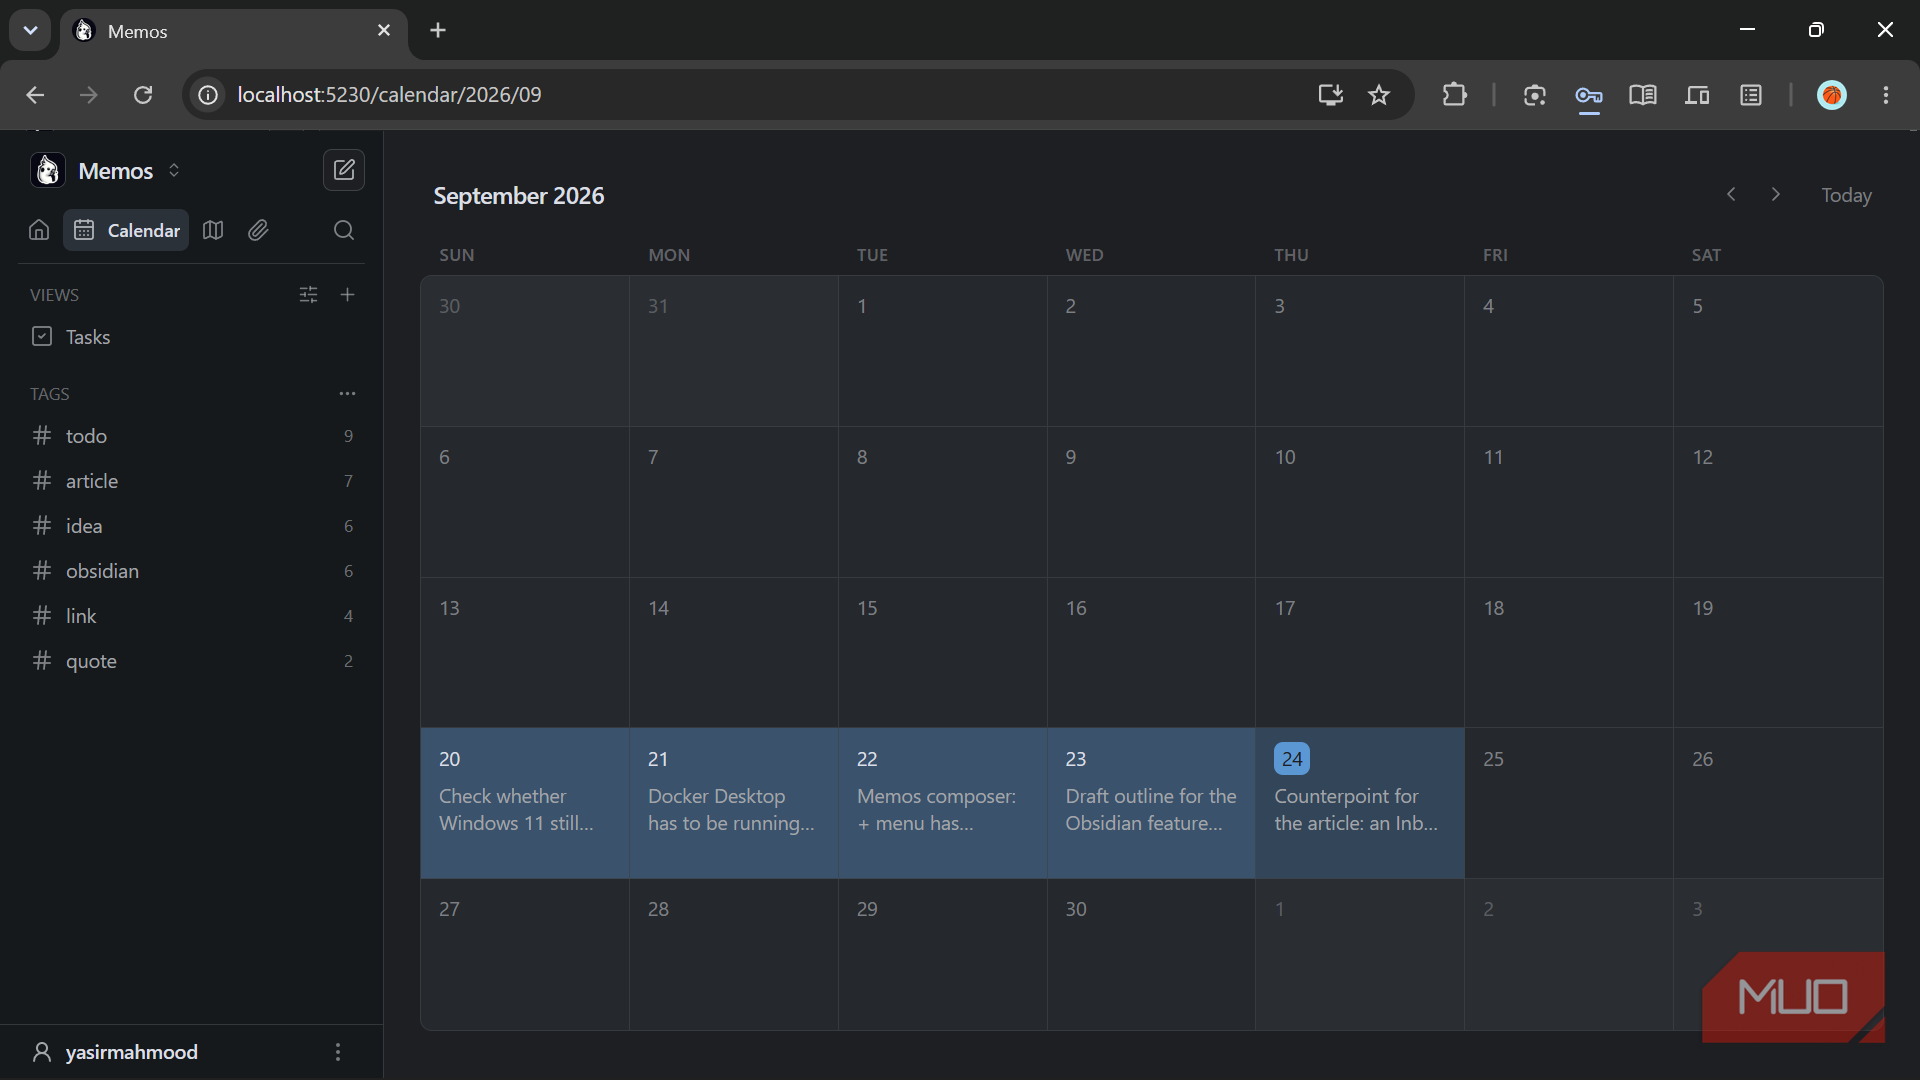Open the Explore map icon
This screenshot has height=1080, width=1920.
[x=213, y=230]
